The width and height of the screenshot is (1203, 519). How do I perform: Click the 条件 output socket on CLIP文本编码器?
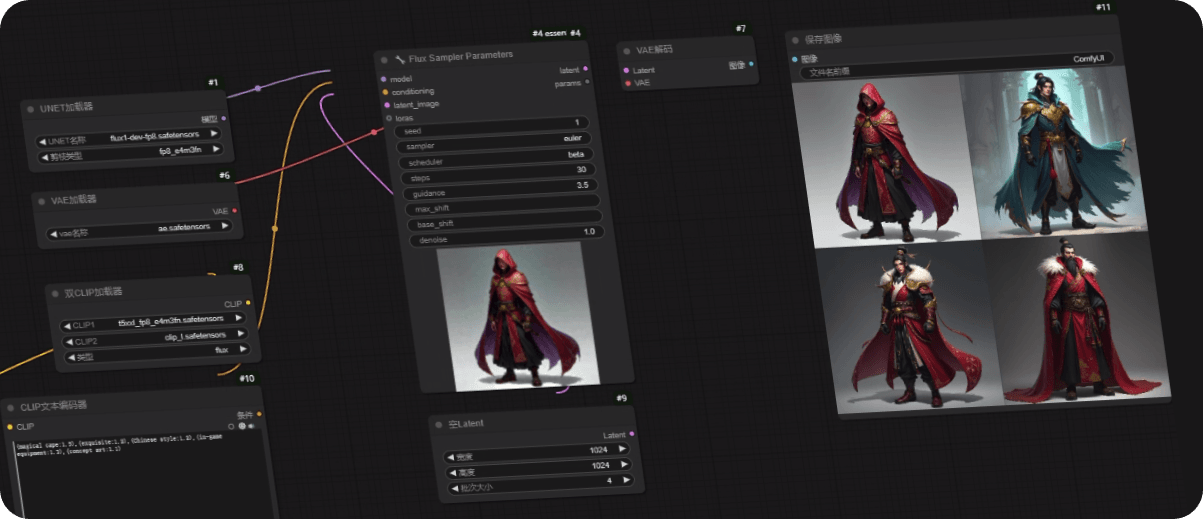click(x=260, y=414)
